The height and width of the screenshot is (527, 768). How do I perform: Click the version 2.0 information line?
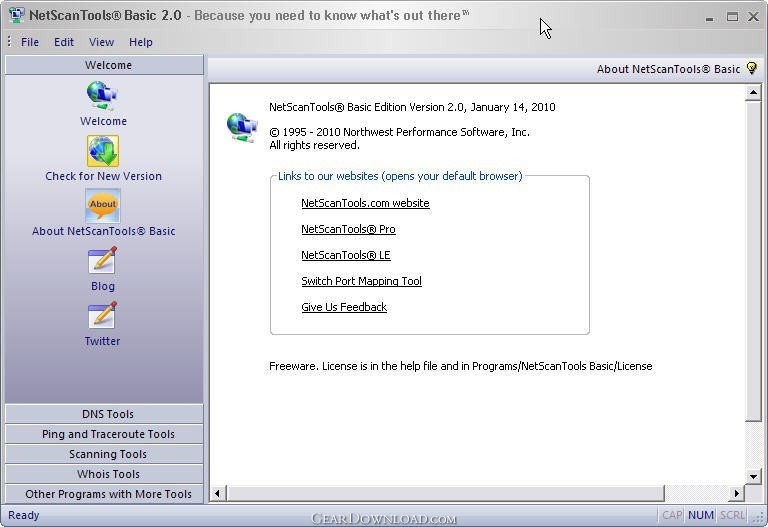[412, 107]
